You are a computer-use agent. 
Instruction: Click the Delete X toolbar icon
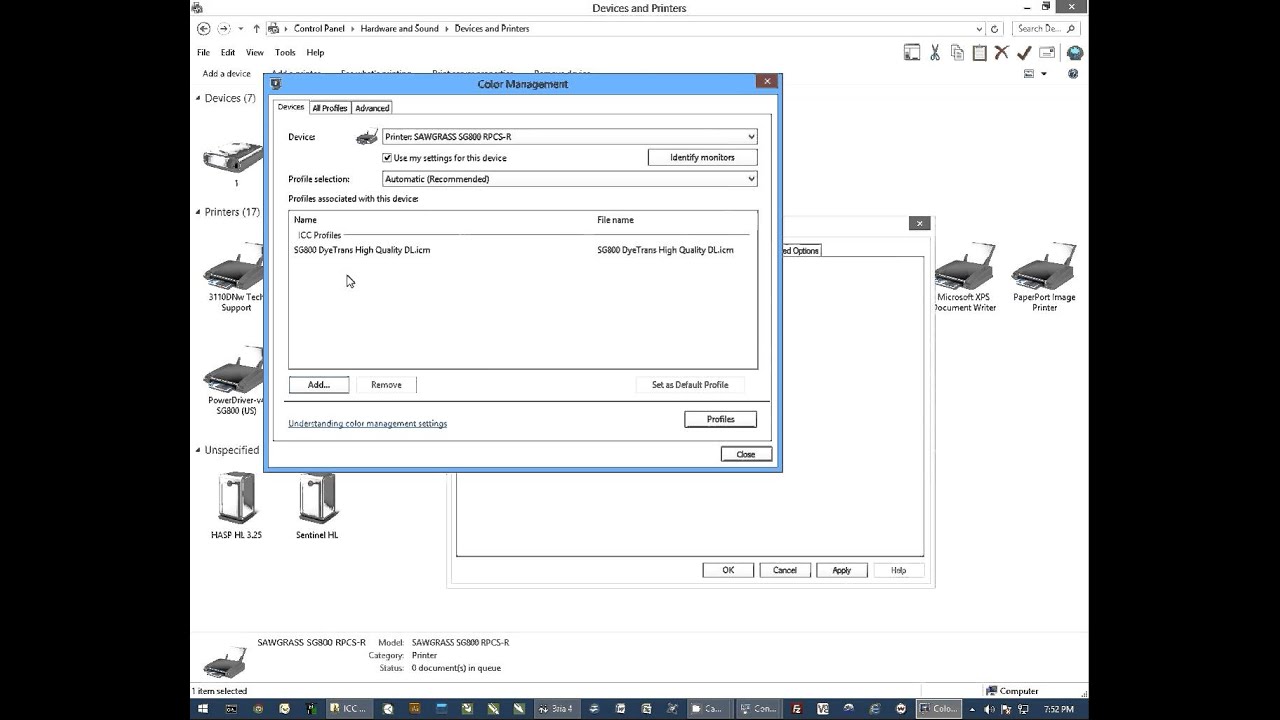click(1002, 53)
